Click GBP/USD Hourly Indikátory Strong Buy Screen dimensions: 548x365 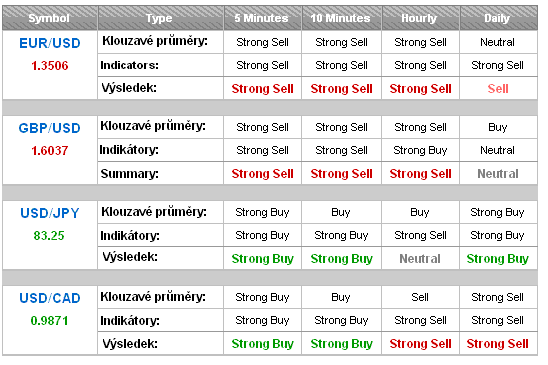(x=420, y=150)
